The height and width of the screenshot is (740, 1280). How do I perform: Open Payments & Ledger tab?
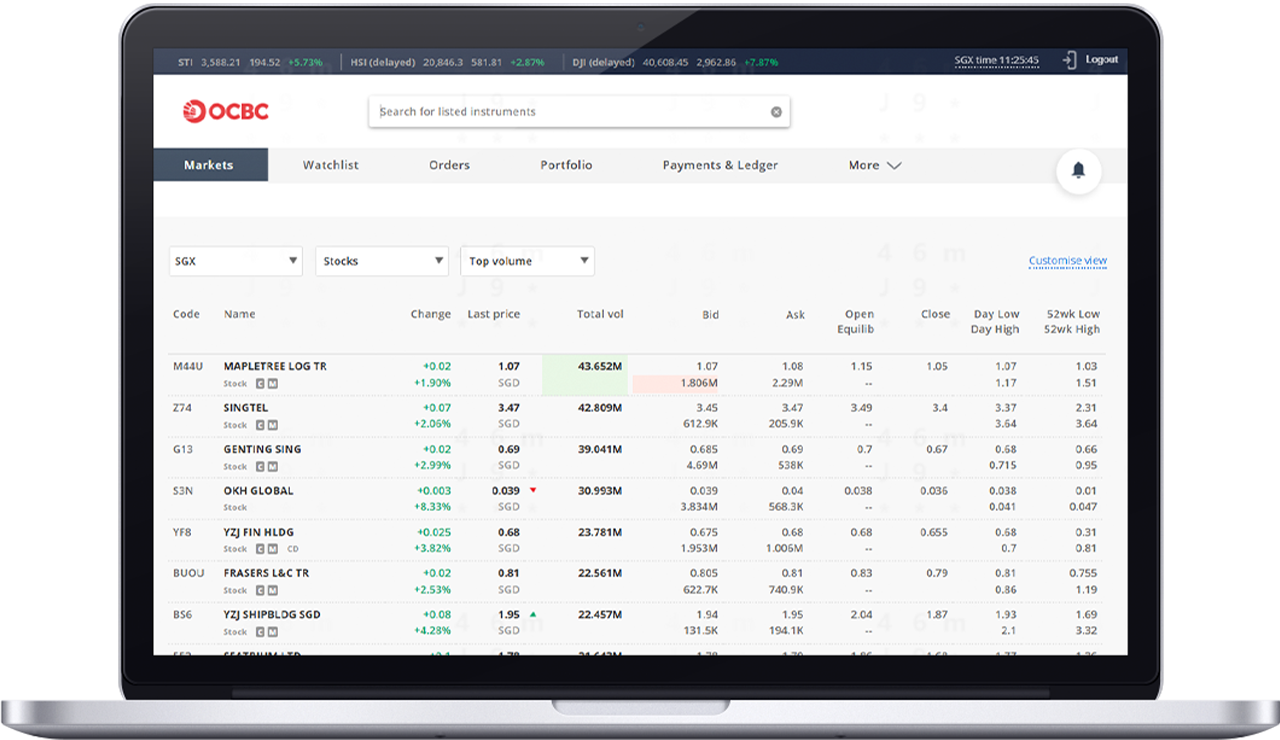tap(720, 165)
